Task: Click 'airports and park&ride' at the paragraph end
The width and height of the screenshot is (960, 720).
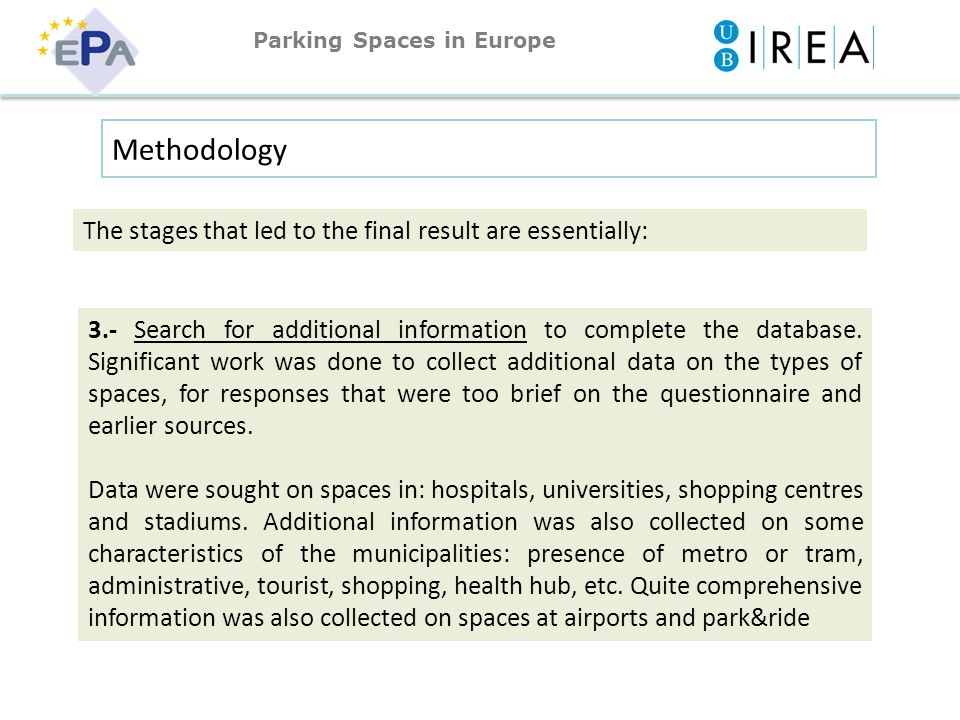Action: pyautogui.click(x=687, y=618)
